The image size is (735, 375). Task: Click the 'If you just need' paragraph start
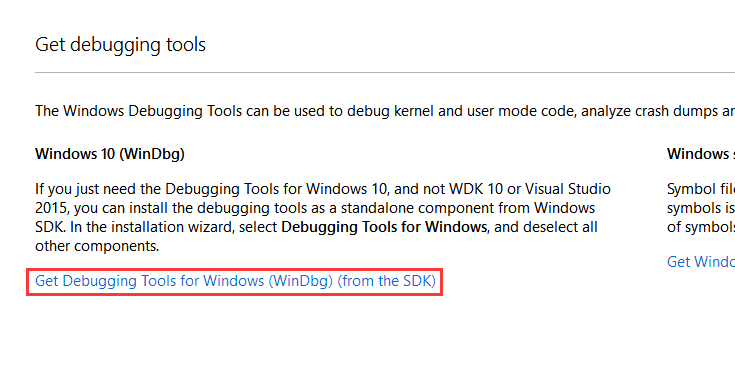86,189
